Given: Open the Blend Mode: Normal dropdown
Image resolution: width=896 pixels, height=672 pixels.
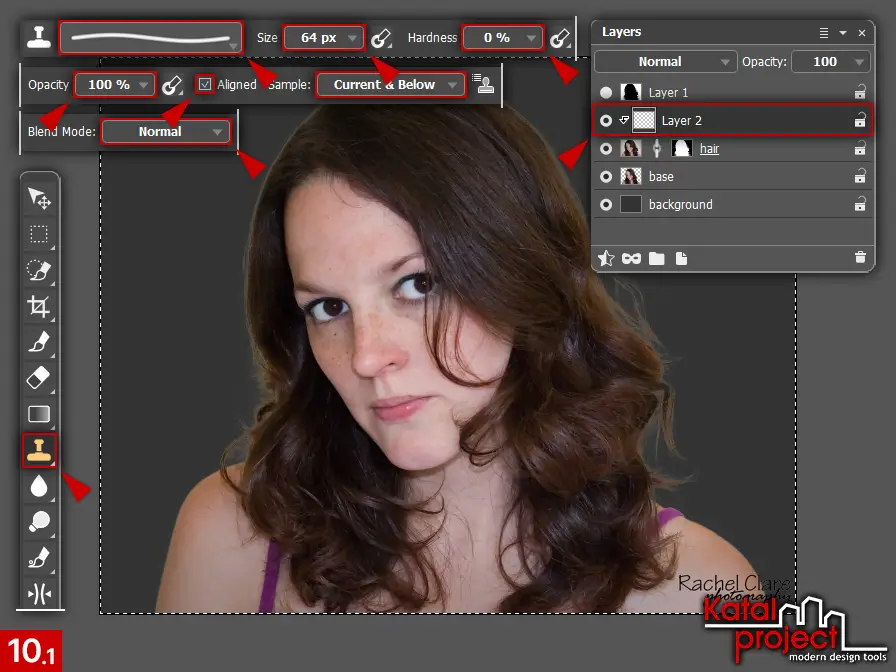Looking at the screenshot, I should coord(166,131).
